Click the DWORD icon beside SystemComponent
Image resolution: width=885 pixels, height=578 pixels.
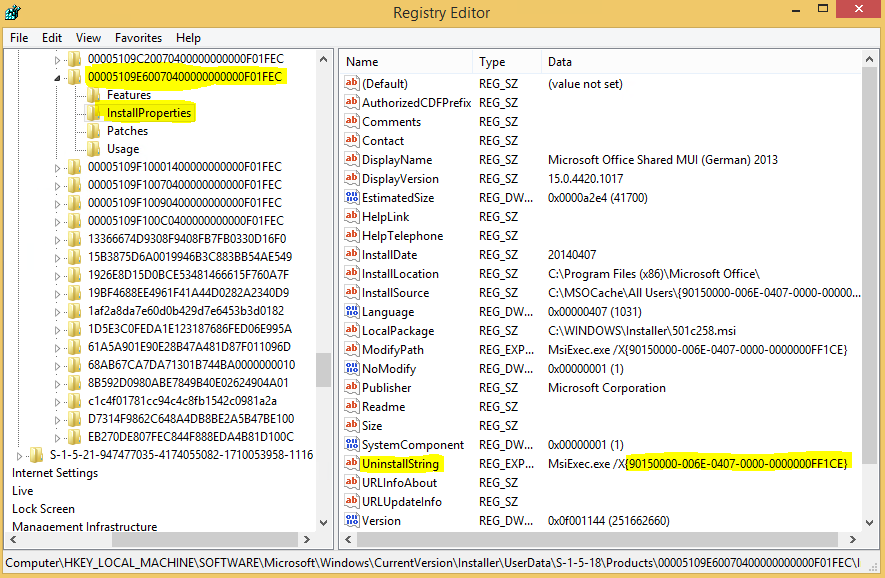coord(352,444)
